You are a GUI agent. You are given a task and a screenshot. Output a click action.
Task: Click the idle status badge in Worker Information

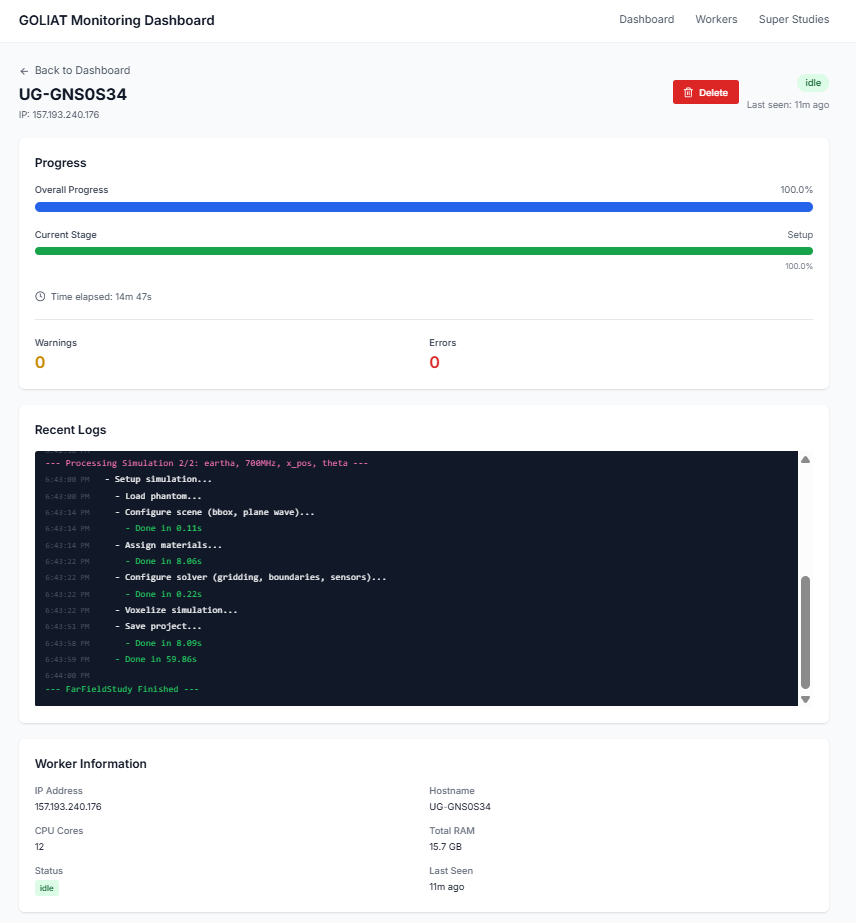46,887
